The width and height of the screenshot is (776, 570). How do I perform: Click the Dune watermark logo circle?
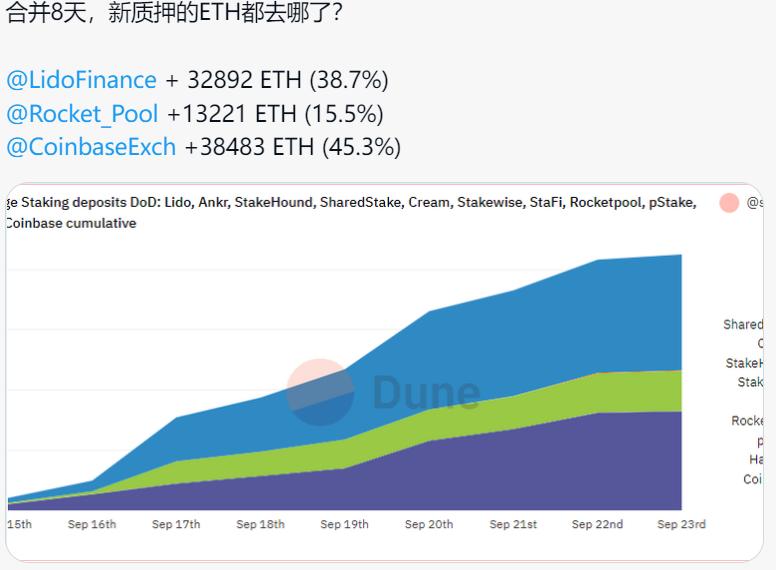click(x=320, y=391)
